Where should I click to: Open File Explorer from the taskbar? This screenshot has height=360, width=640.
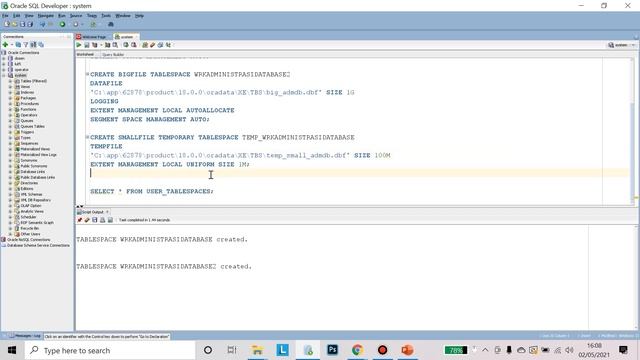coord(258,350)
